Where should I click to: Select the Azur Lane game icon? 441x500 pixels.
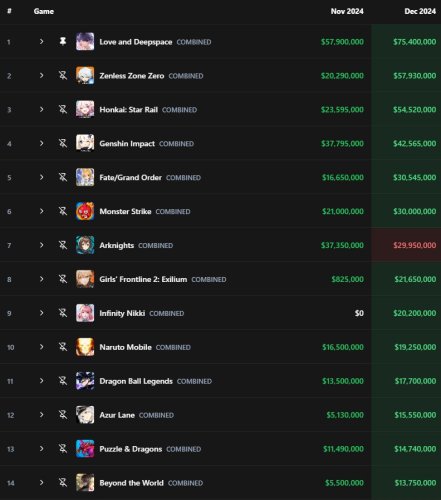pos(85,415)
